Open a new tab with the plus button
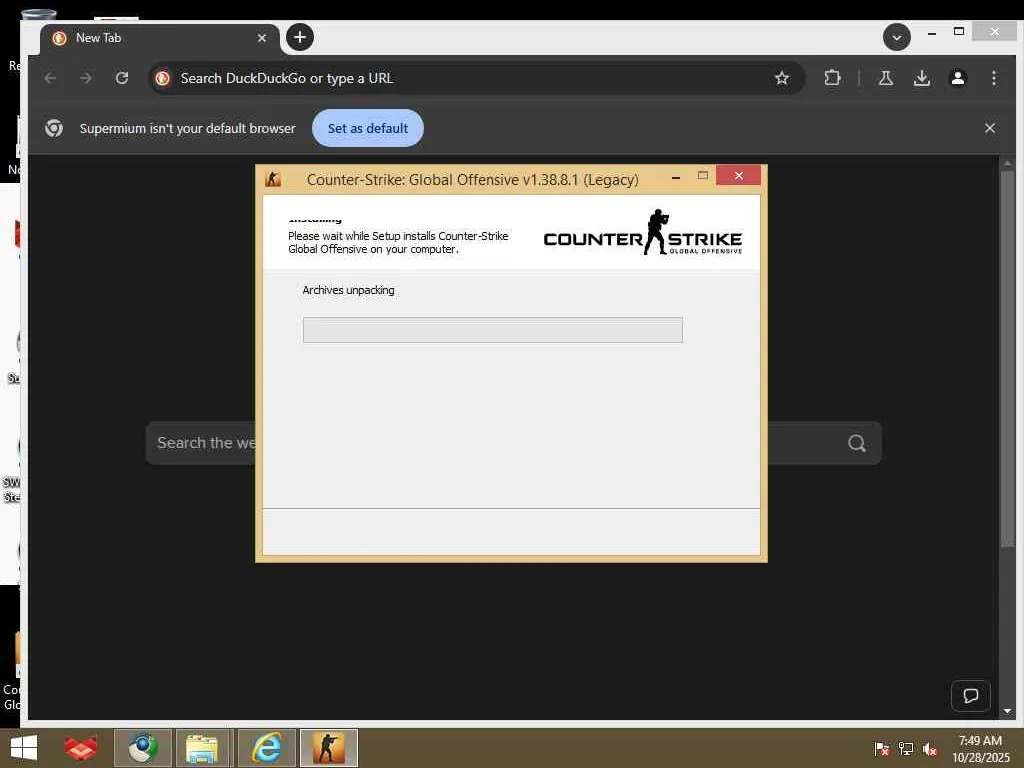Viewport: 1024px width, 768px height. pyautogui.click(x=300, y=37)
